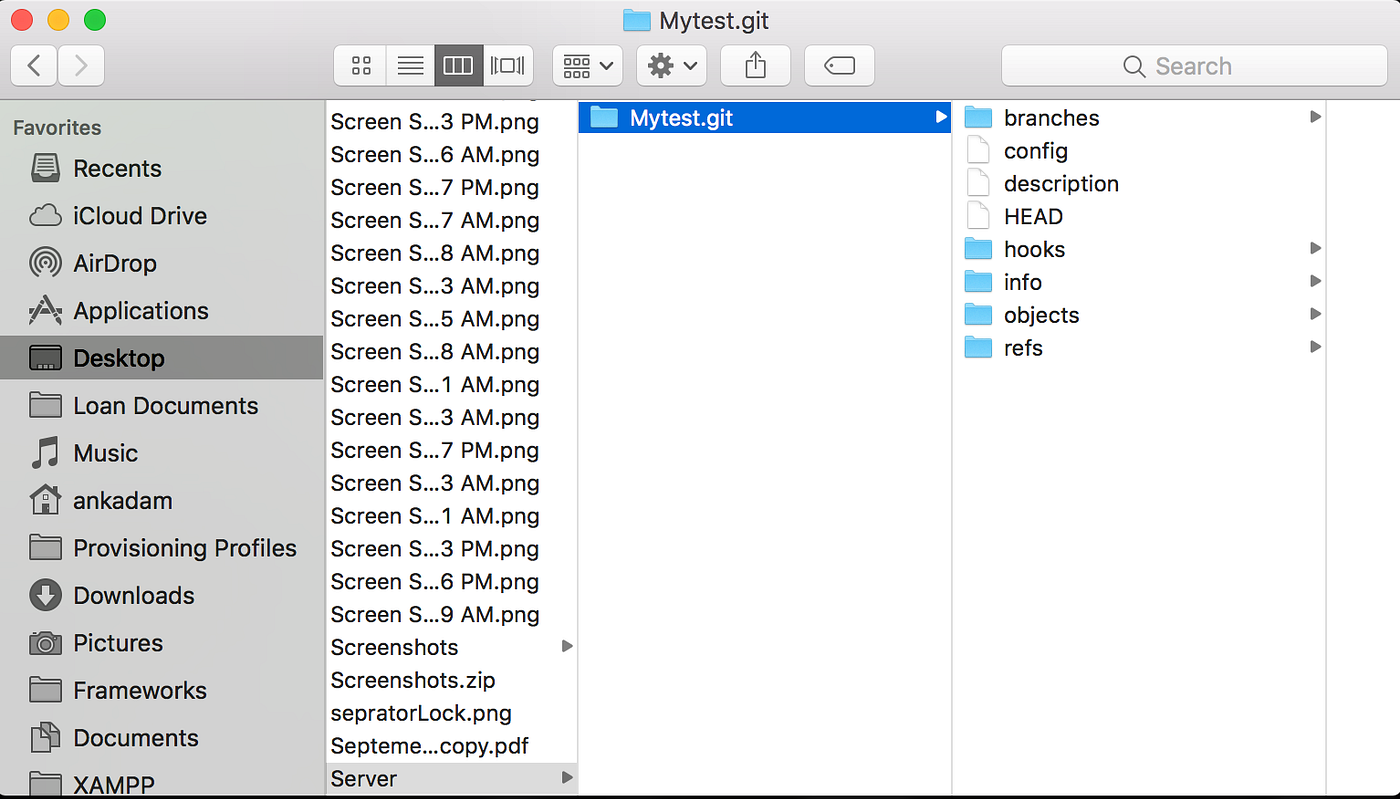This screenshot has width=1400, height=799.
Task: Open the Share menu icon
Action: point(755,65)
